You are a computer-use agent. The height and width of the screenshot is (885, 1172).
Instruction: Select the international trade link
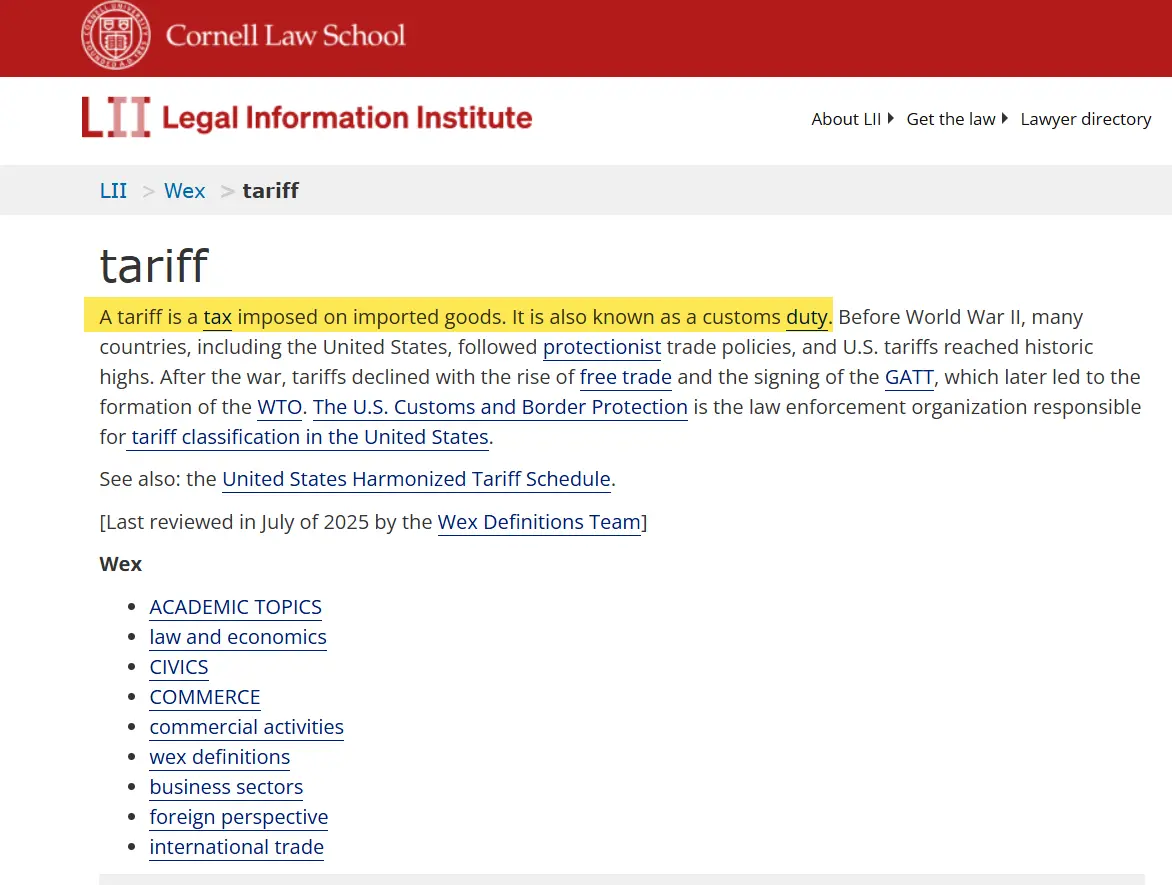pos(236,847)
